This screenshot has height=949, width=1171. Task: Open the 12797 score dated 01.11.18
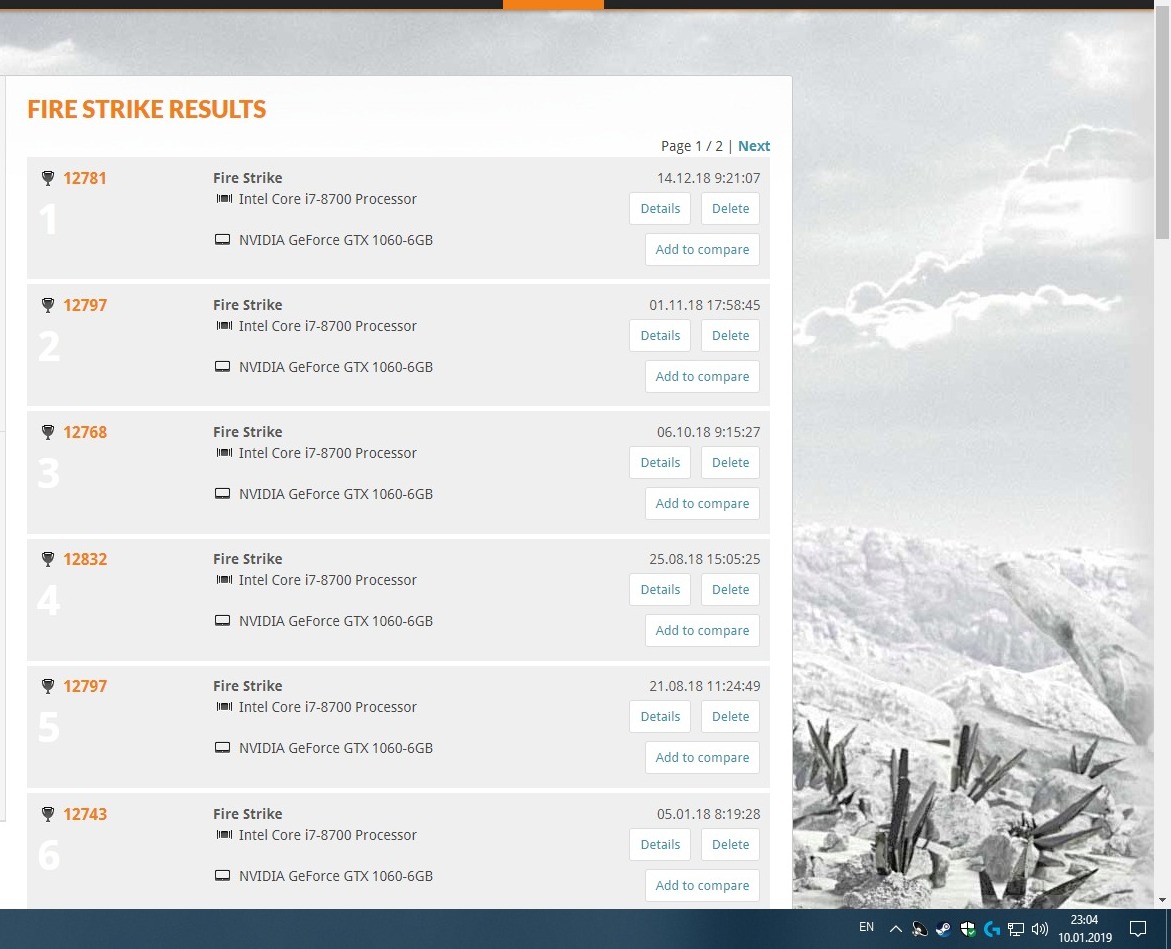(x=84, y=305)
